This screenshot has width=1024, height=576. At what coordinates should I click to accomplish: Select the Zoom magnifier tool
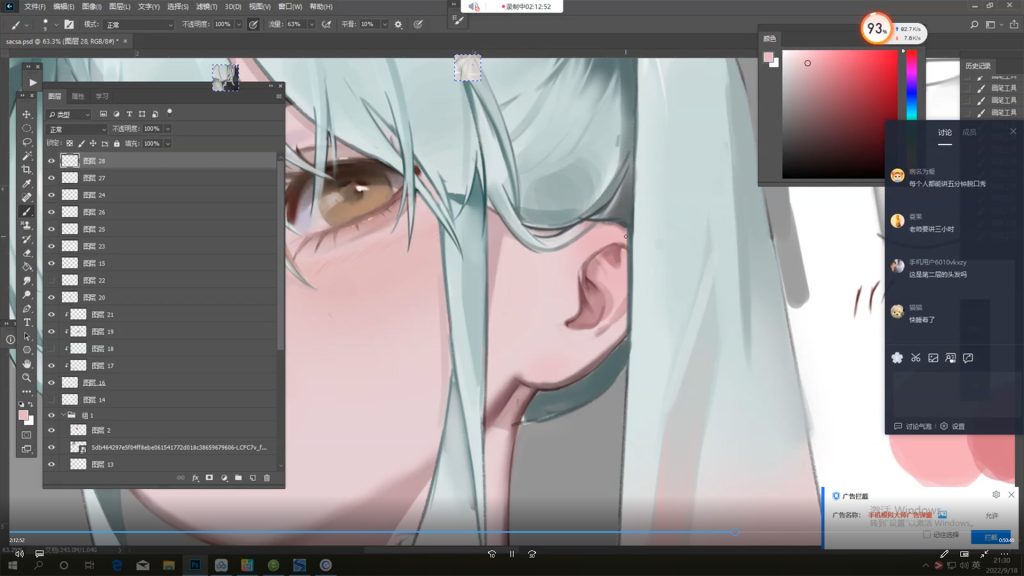click(x=27, y=377)
